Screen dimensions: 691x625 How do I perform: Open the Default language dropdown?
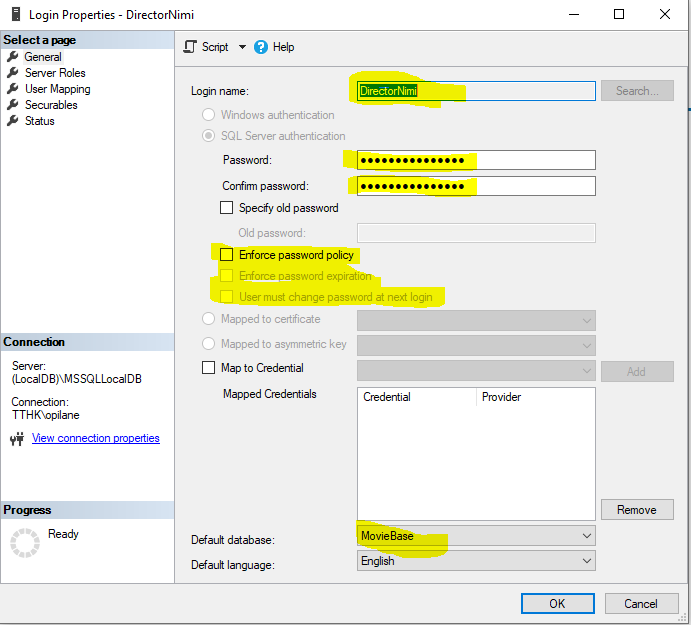pos(586,561)
